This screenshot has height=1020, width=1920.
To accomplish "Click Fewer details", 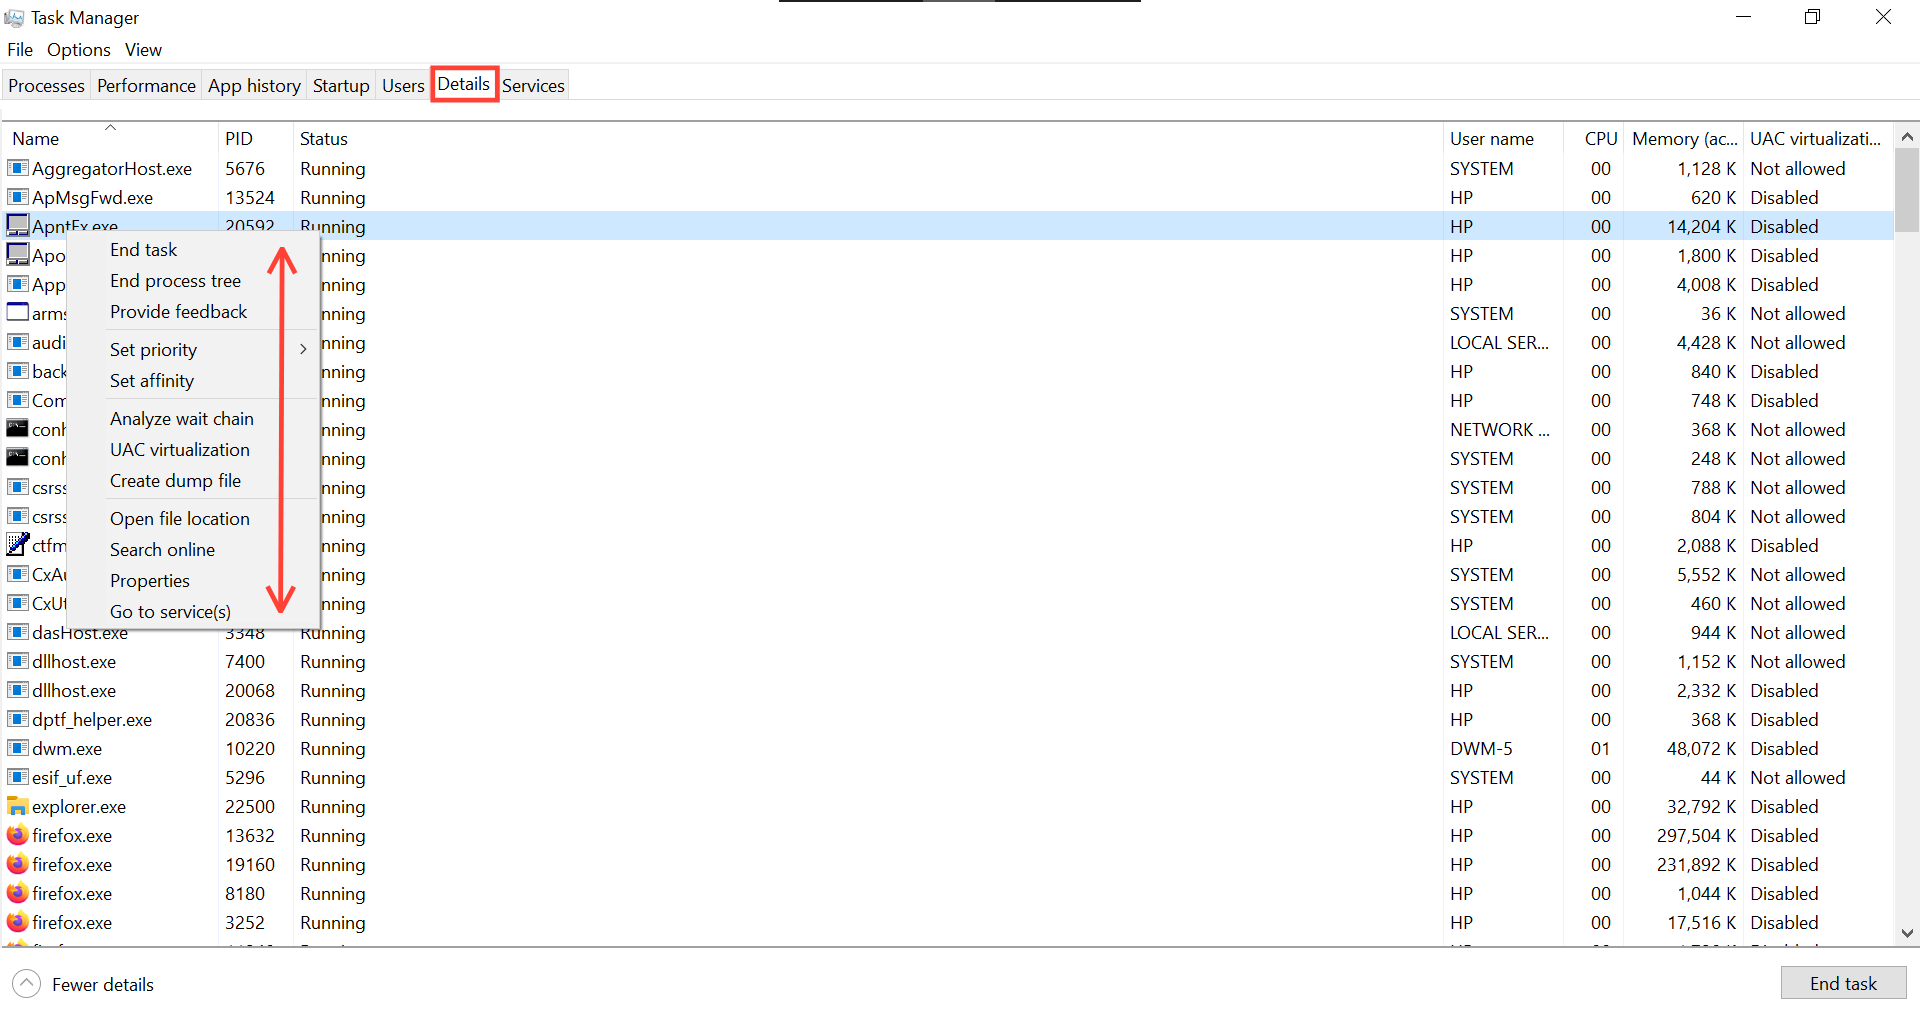I will pos(102,984).
